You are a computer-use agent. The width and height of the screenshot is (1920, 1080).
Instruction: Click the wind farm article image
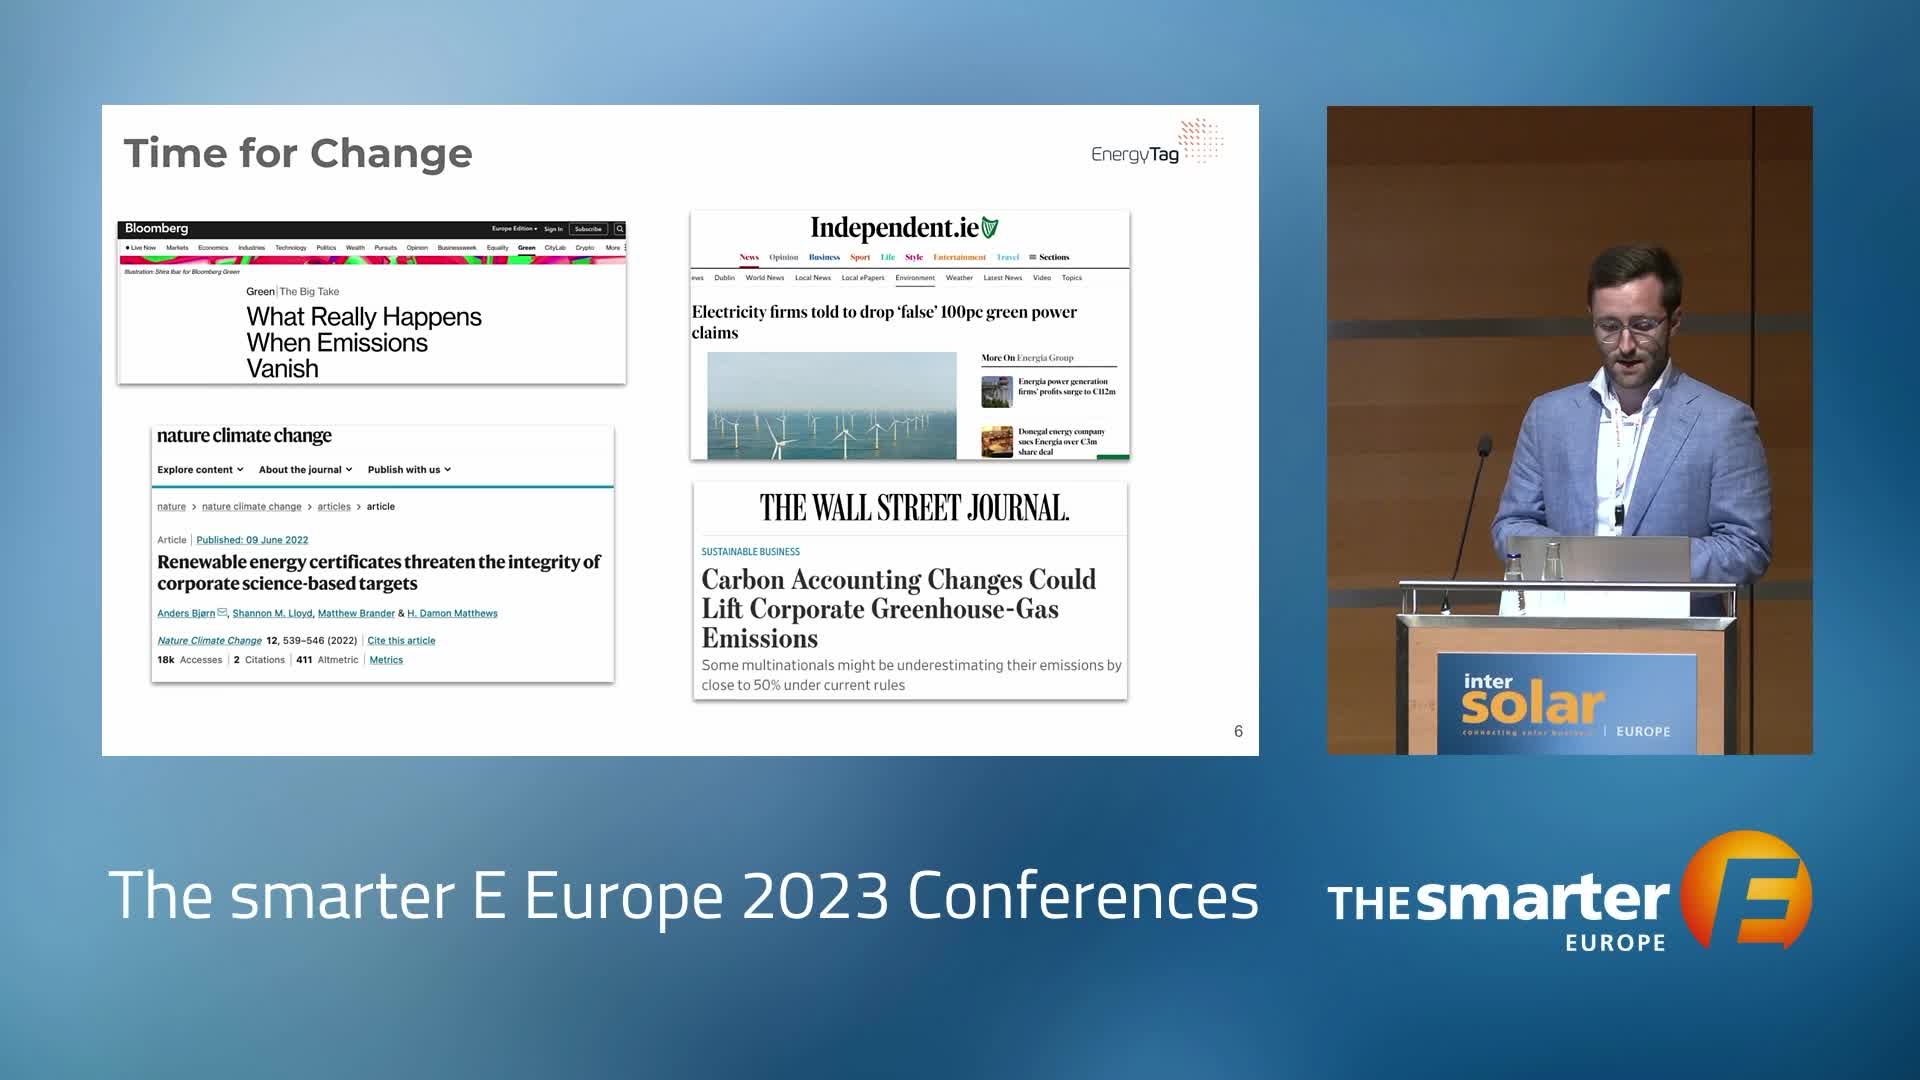[832, 405]
